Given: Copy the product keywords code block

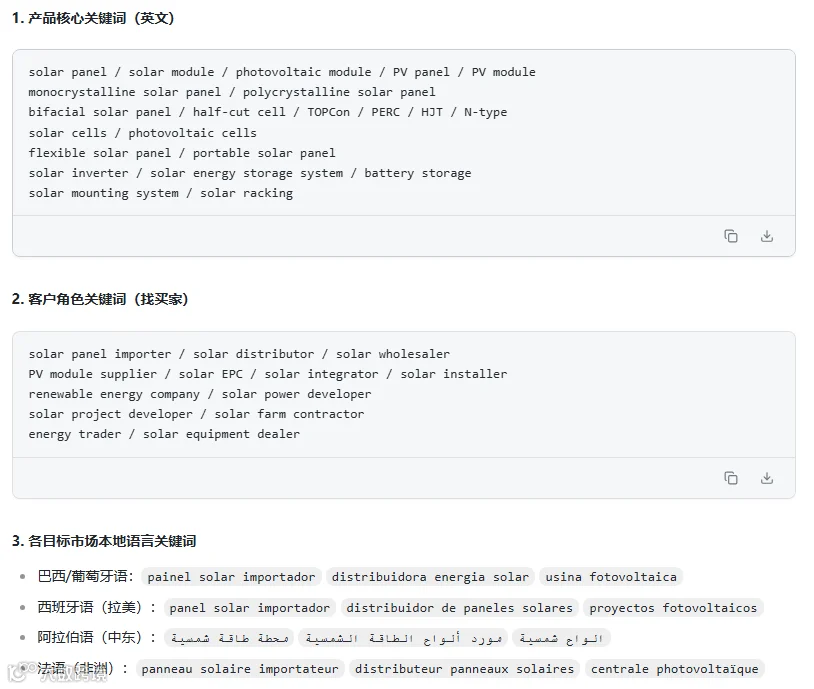Looking at the screenshot, I should [730, 236].
